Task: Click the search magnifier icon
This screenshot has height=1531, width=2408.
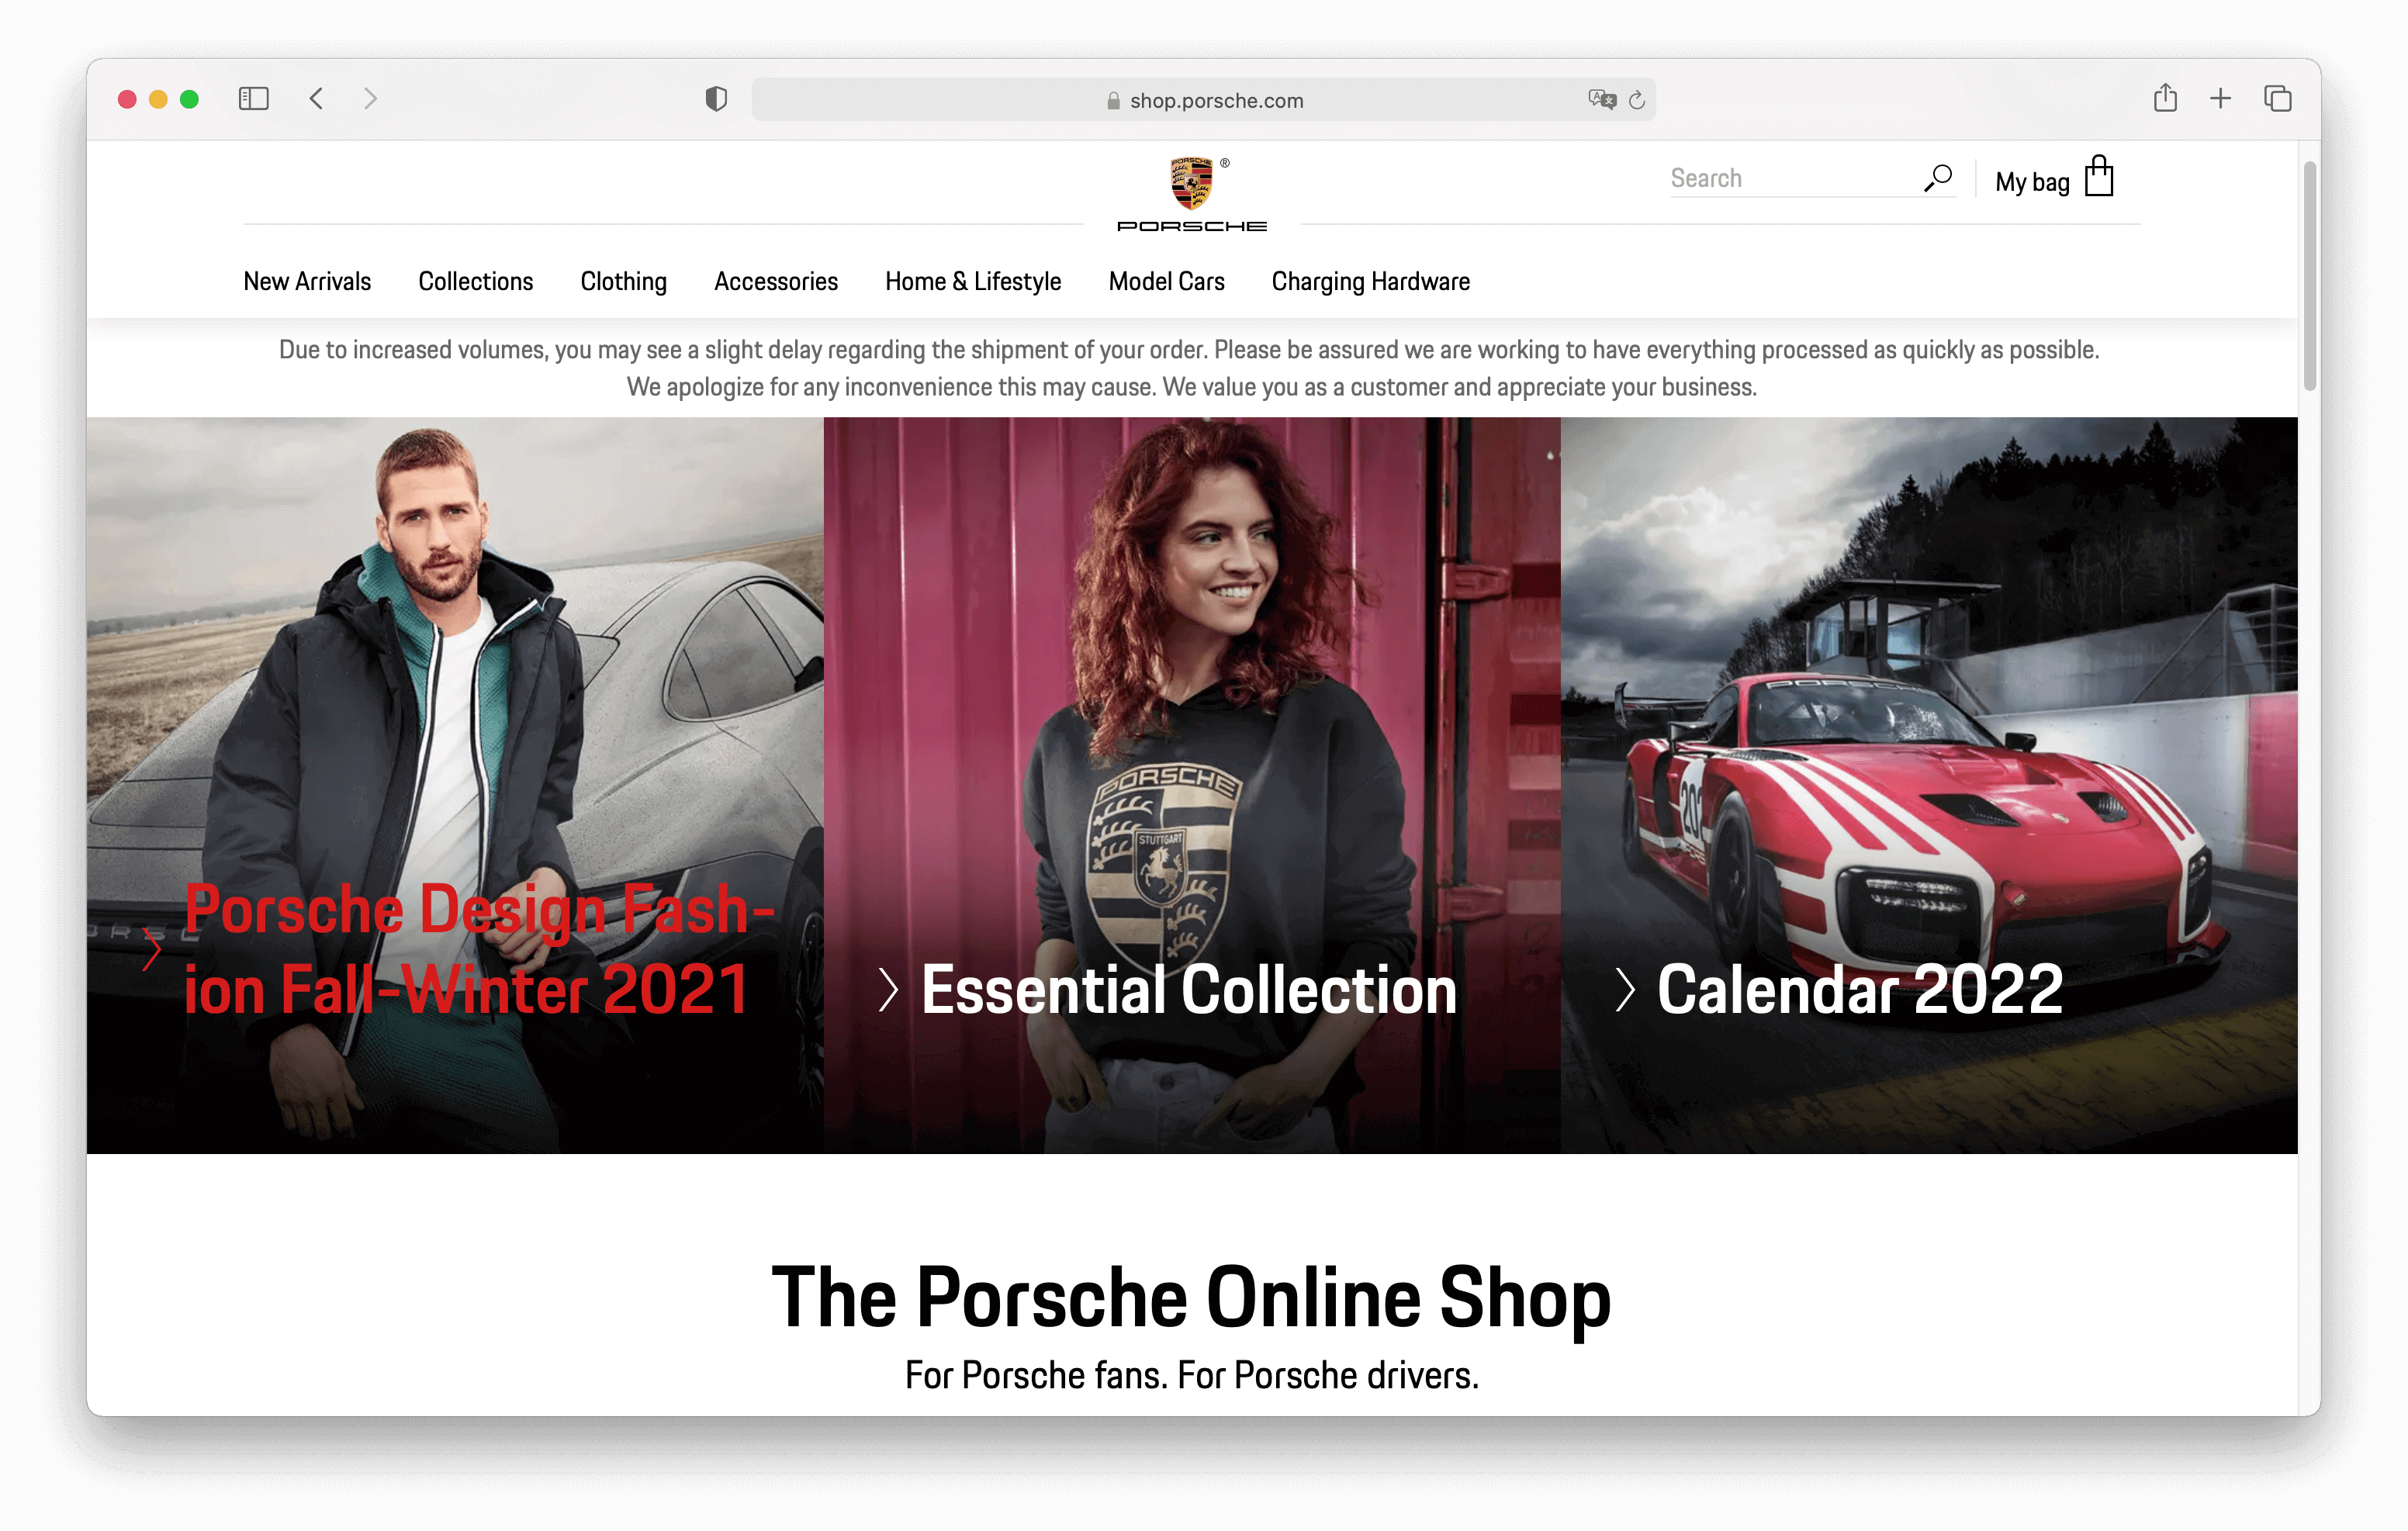Action: click(1937, 178)
